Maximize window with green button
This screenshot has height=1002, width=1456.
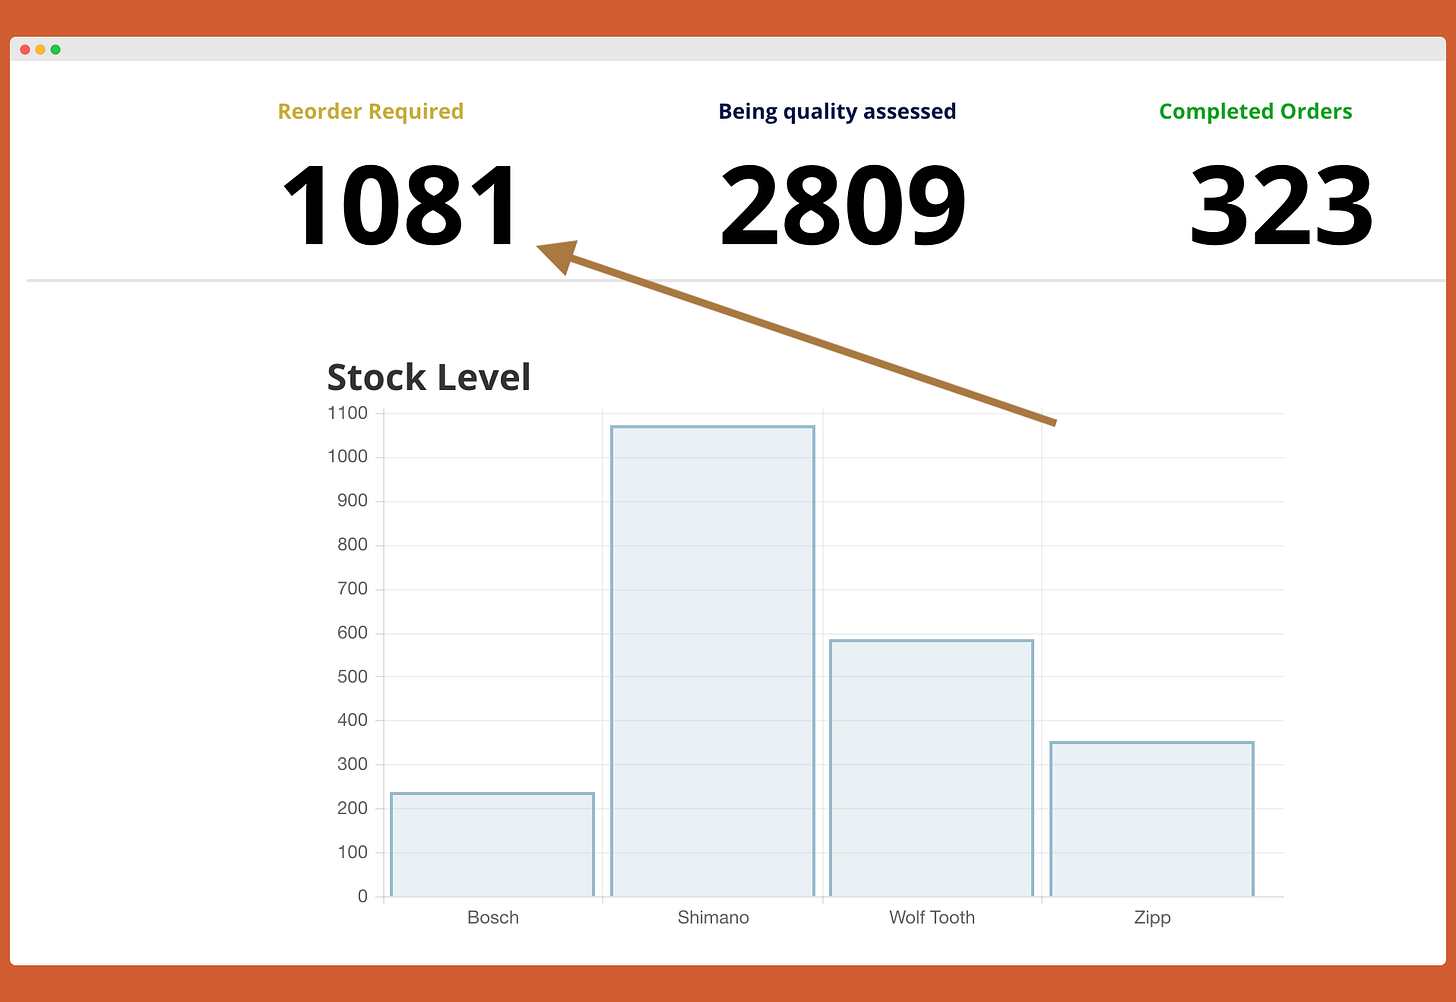click(x=55, y=49)
